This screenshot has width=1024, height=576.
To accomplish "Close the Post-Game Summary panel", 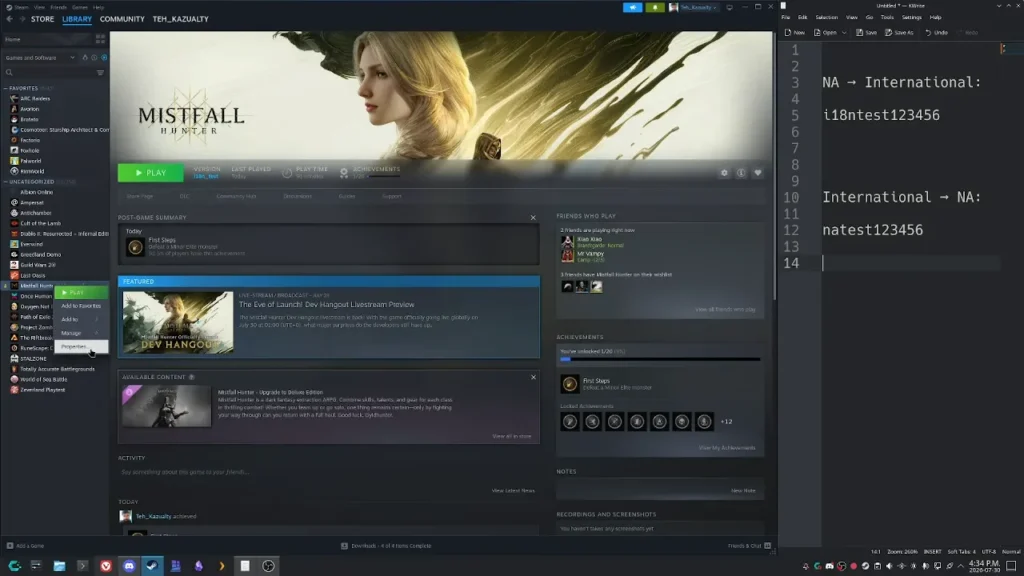I will [533, 217].
